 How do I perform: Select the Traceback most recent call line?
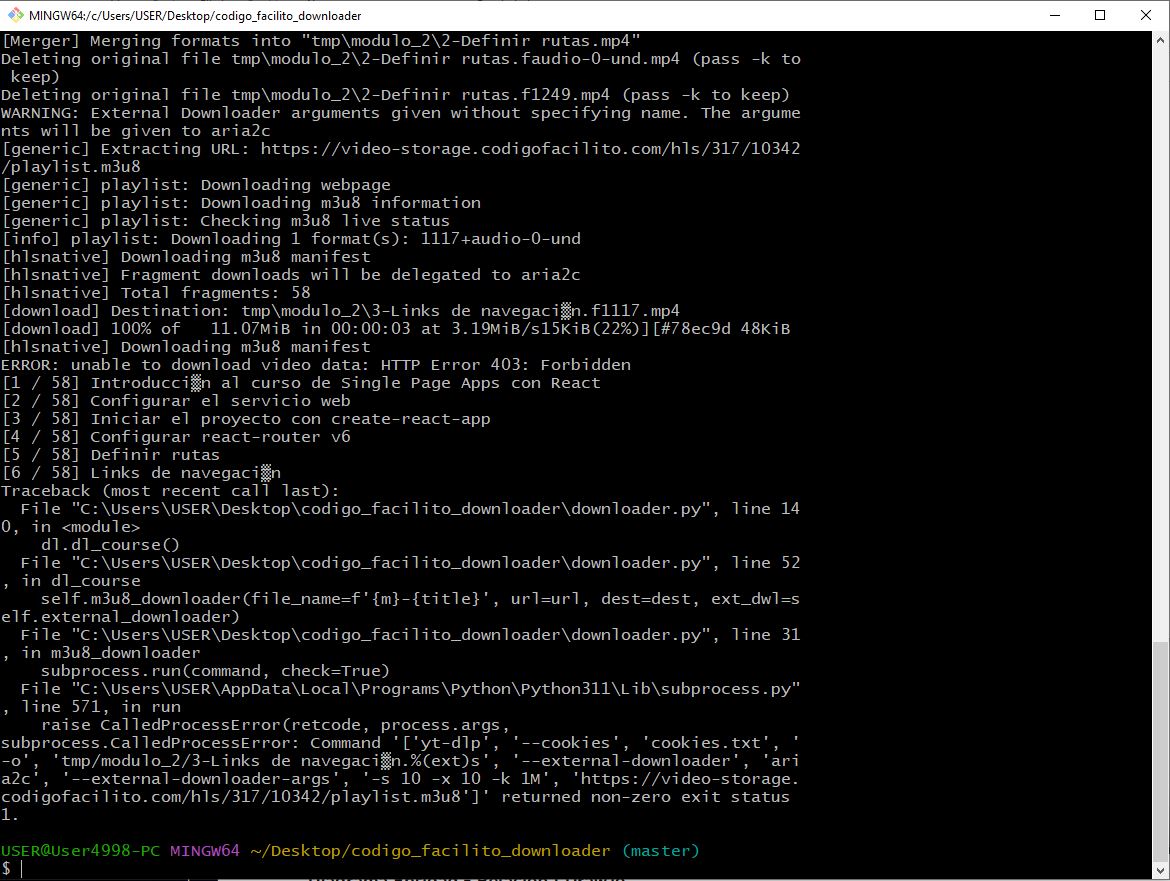[170, 490]
